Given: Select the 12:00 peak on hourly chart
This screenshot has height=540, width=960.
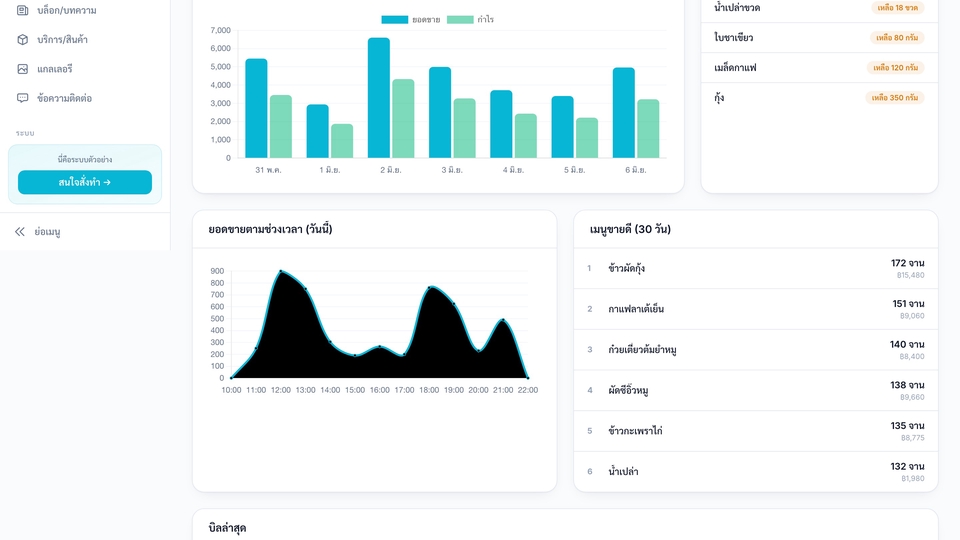Looking at the screenshot, I should pyautogui.click(x=281, y=271).
